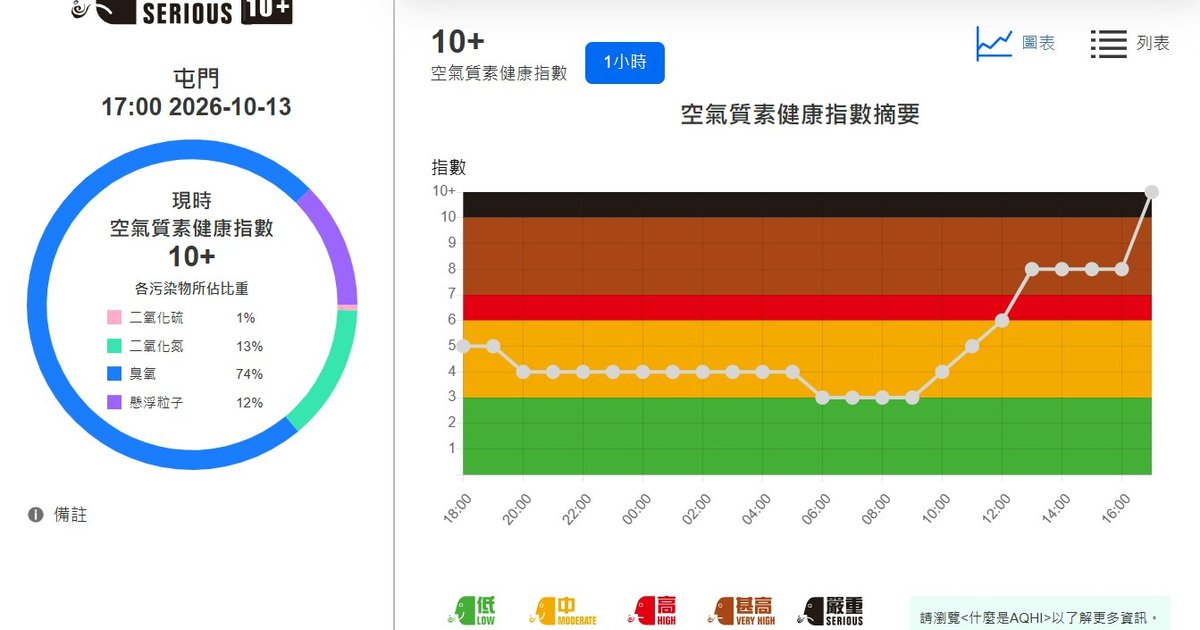The image size is (1200, 630).
Task: Click the SERIOUS 10+ health risk badge
Action: [x=183, y=11]
